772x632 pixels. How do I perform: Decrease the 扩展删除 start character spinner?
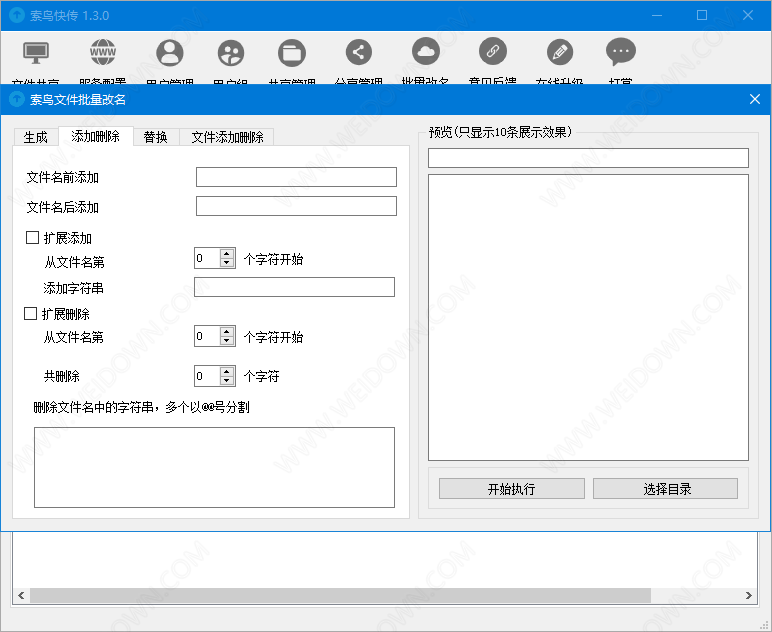tap(226, 341)
